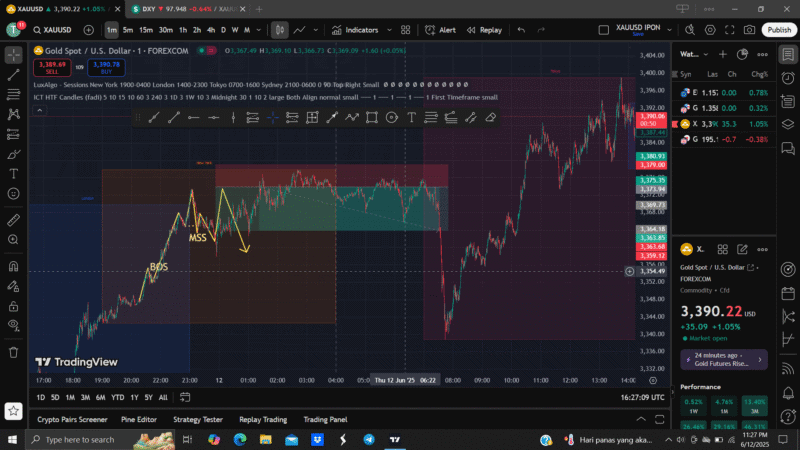Screen dimensions: 800x450
Task: Switch to the Strategy Tester tab
Action: tap(198, 420)
